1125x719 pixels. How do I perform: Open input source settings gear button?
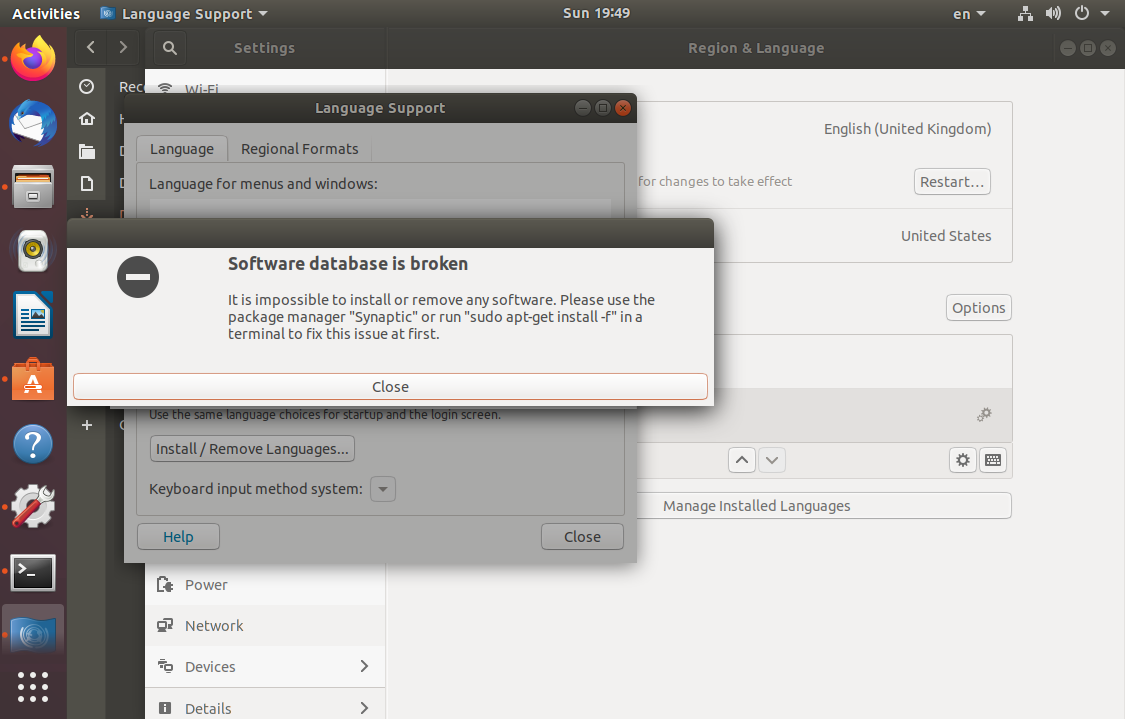(x=963, y=460)
